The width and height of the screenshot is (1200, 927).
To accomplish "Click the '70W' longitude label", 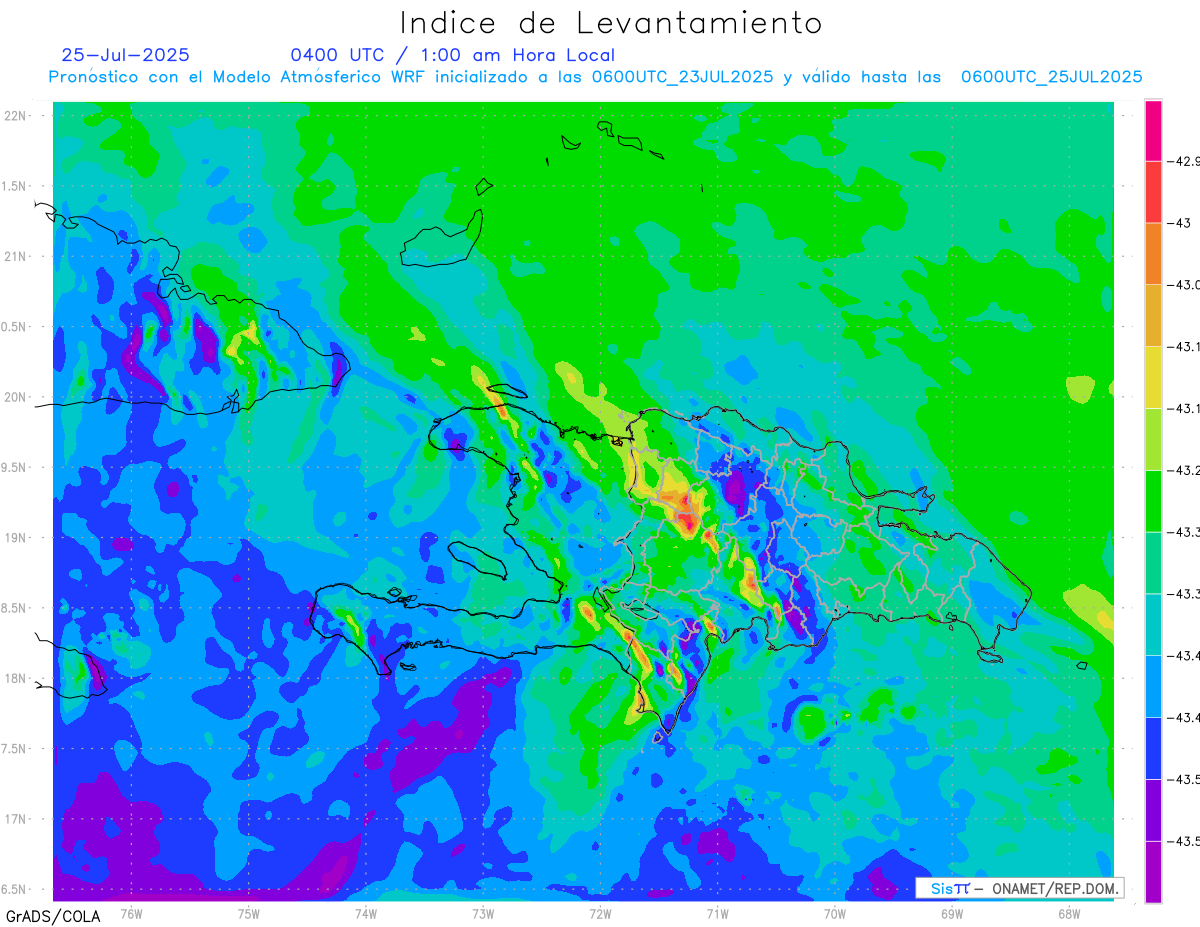I will click(835, 913).
